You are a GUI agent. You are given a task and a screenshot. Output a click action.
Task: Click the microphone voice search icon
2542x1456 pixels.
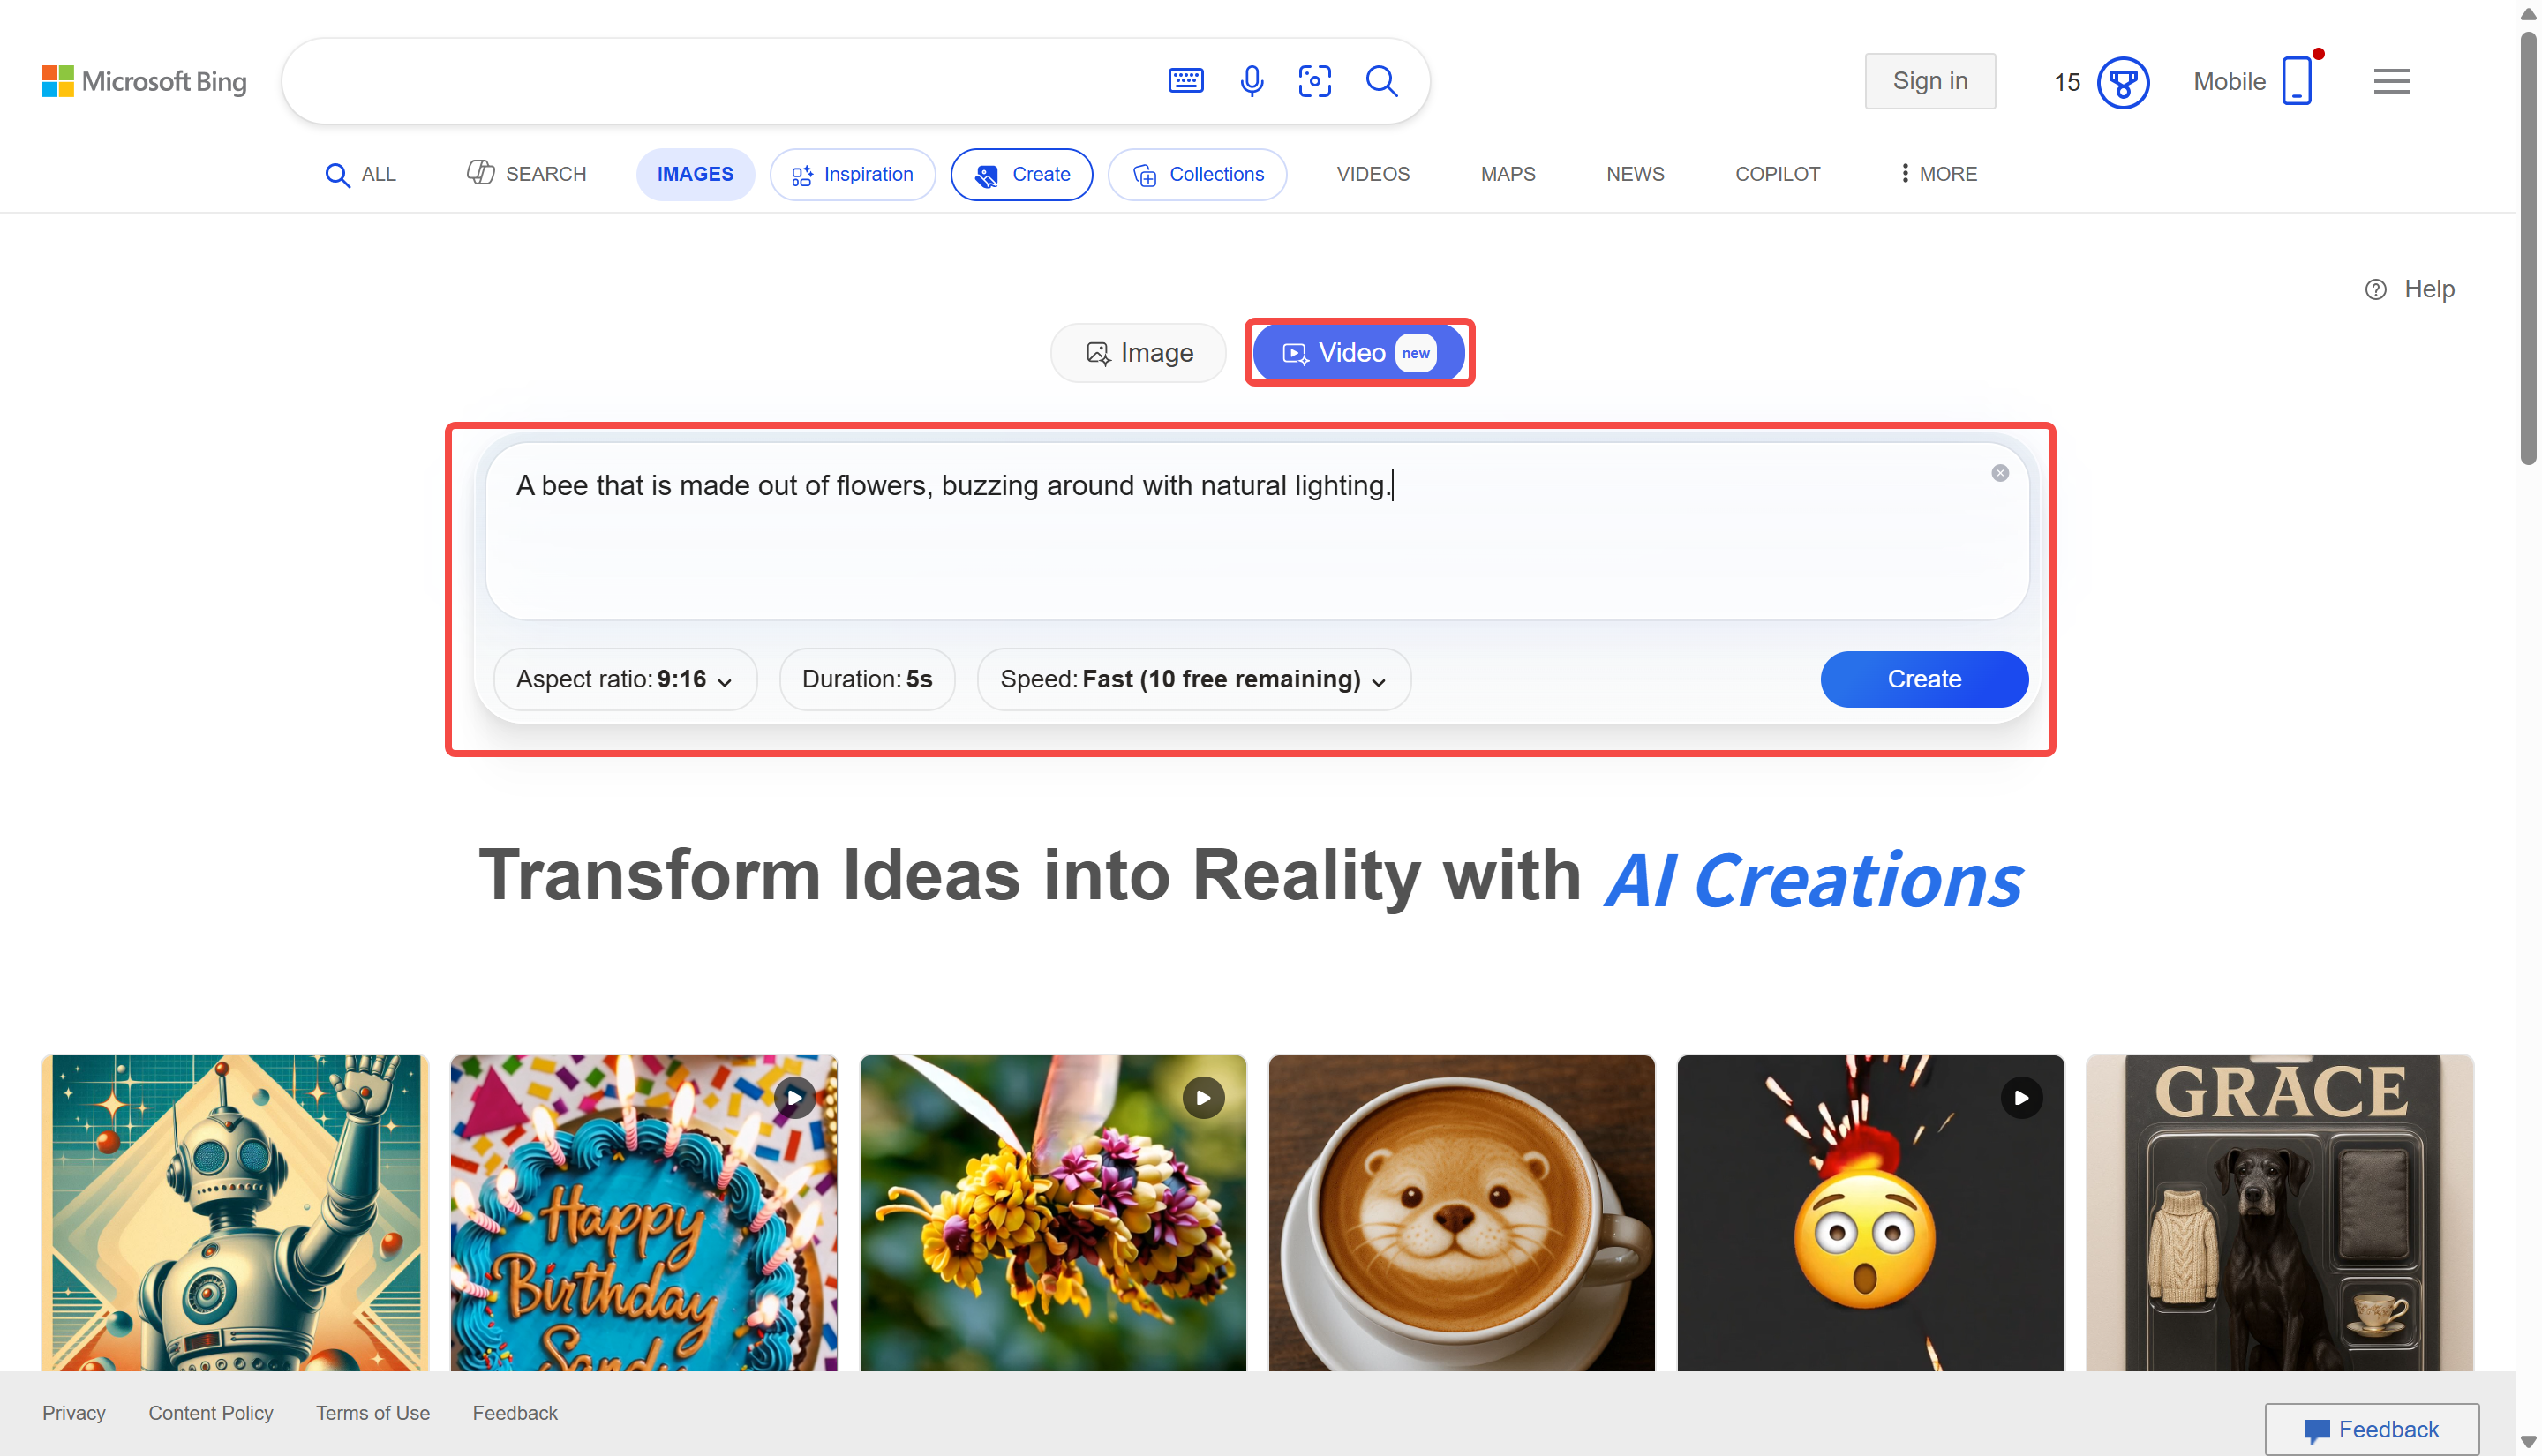pos(1251,81)
